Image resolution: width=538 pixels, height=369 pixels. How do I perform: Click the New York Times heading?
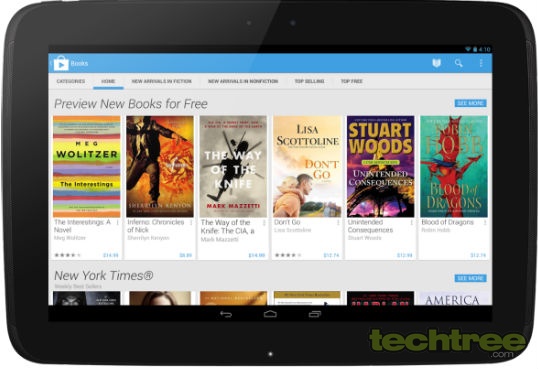[104, 275]
